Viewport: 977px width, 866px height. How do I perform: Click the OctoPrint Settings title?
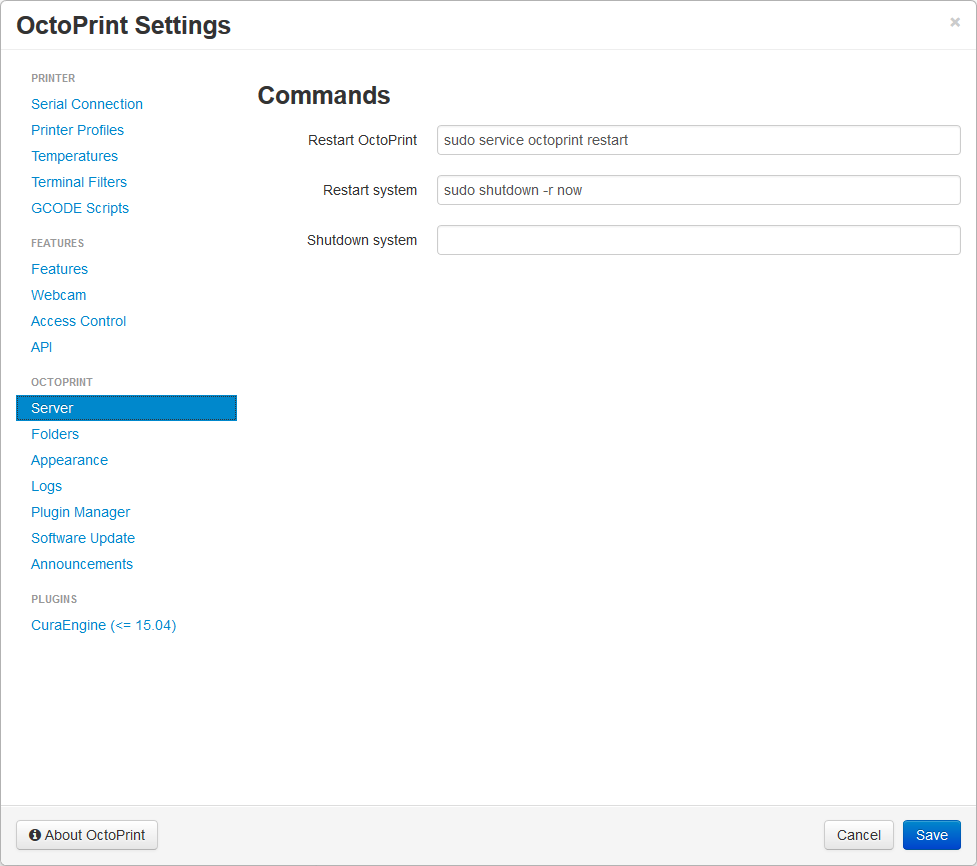123,26
